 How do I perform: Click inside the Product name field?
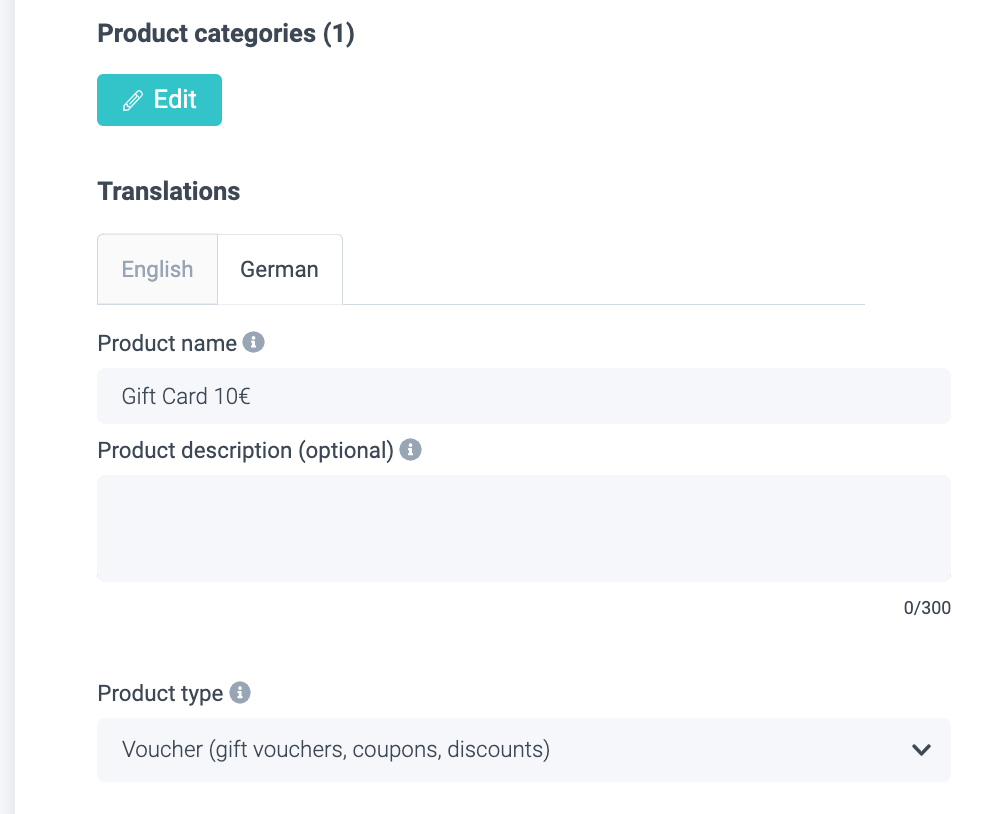(x=523, y=396)
